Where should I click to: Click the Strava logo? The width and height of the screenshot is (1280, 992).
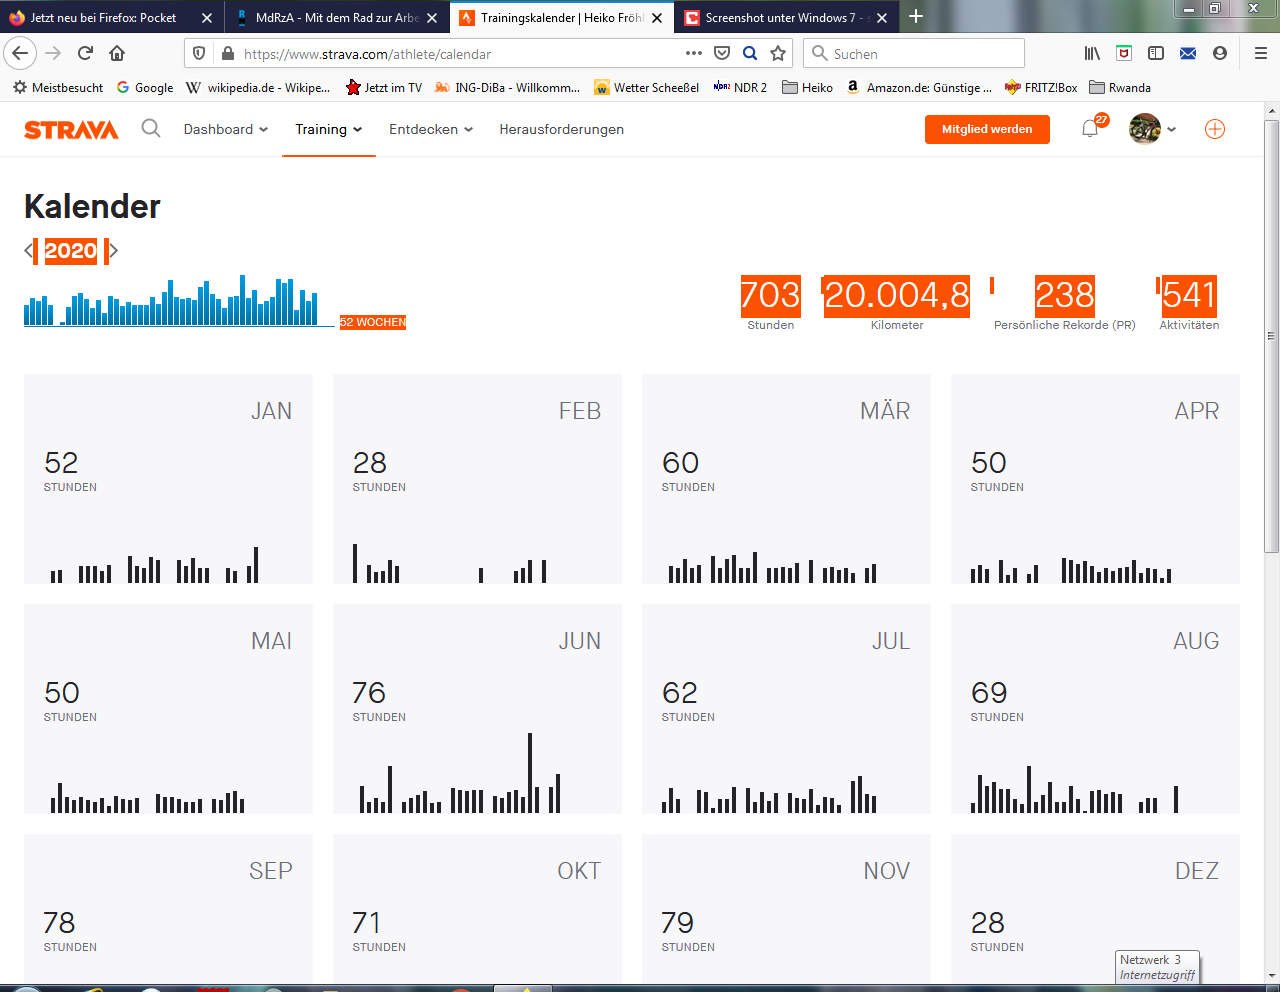[71, 130]
